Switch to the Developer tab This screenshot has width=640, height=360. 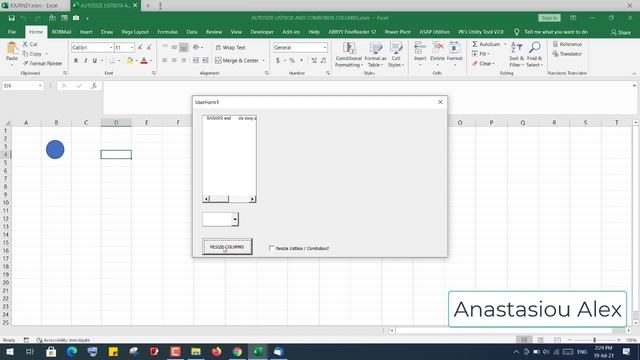[262, 32]
